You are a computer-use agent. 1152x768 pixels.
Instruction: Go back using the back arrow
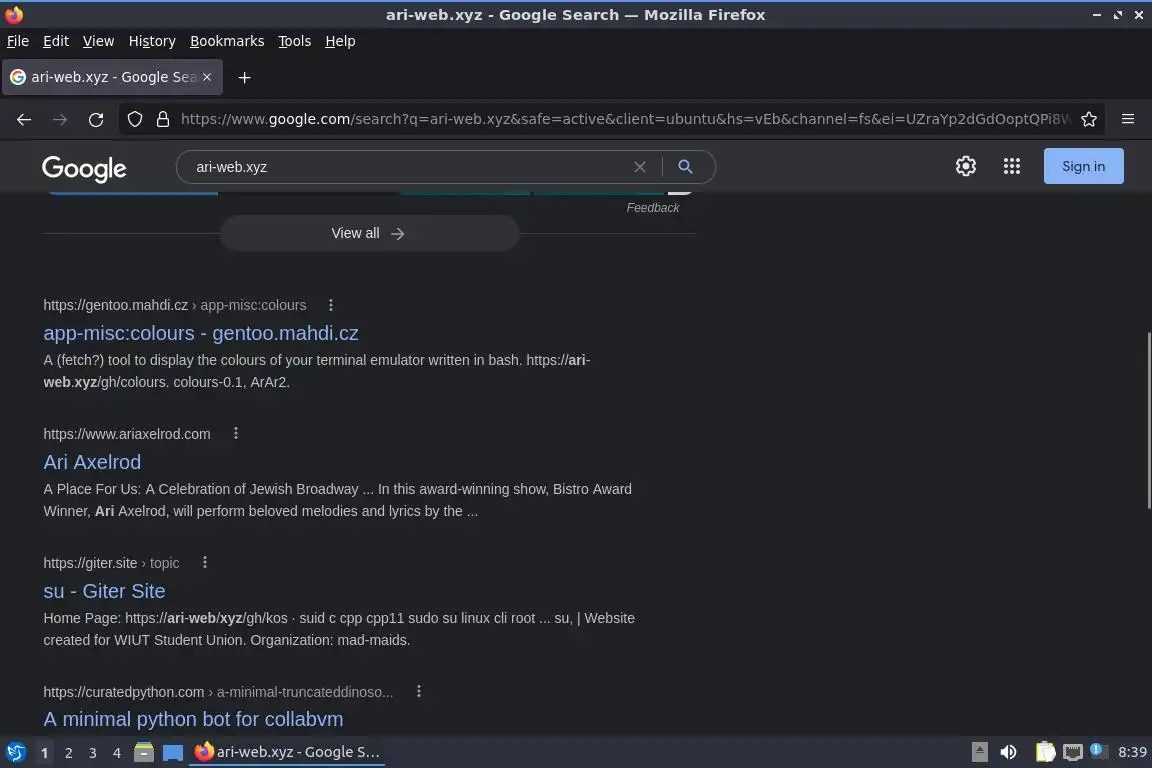coord(24,119)
